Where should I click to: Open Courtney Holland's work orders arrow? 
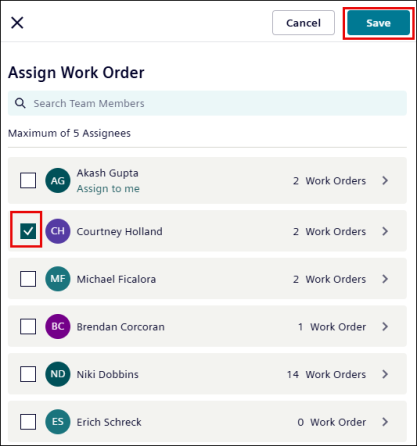tap(385, 231)
